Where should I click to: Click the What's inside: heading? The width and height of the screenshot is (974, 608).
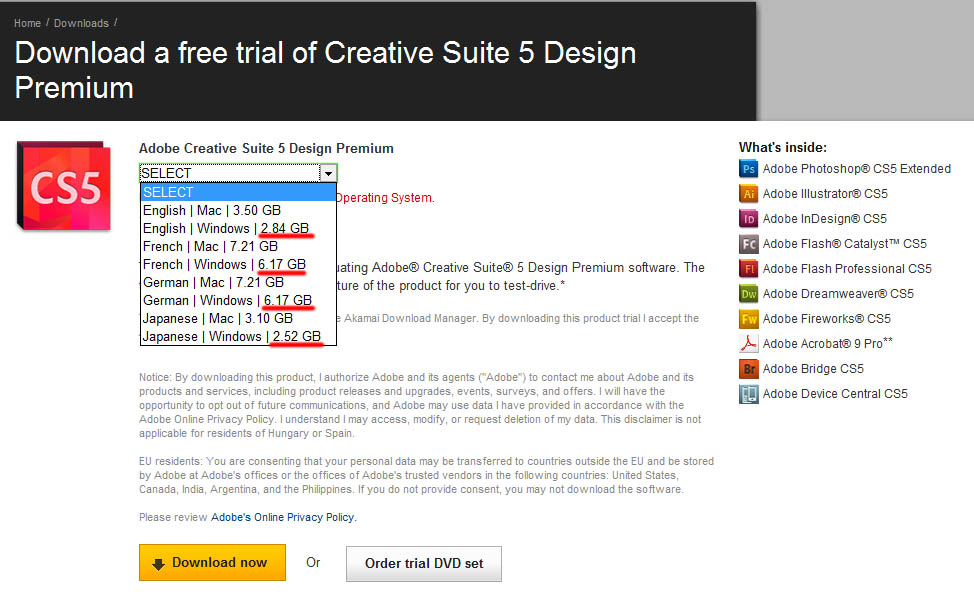tap(783, 148)
